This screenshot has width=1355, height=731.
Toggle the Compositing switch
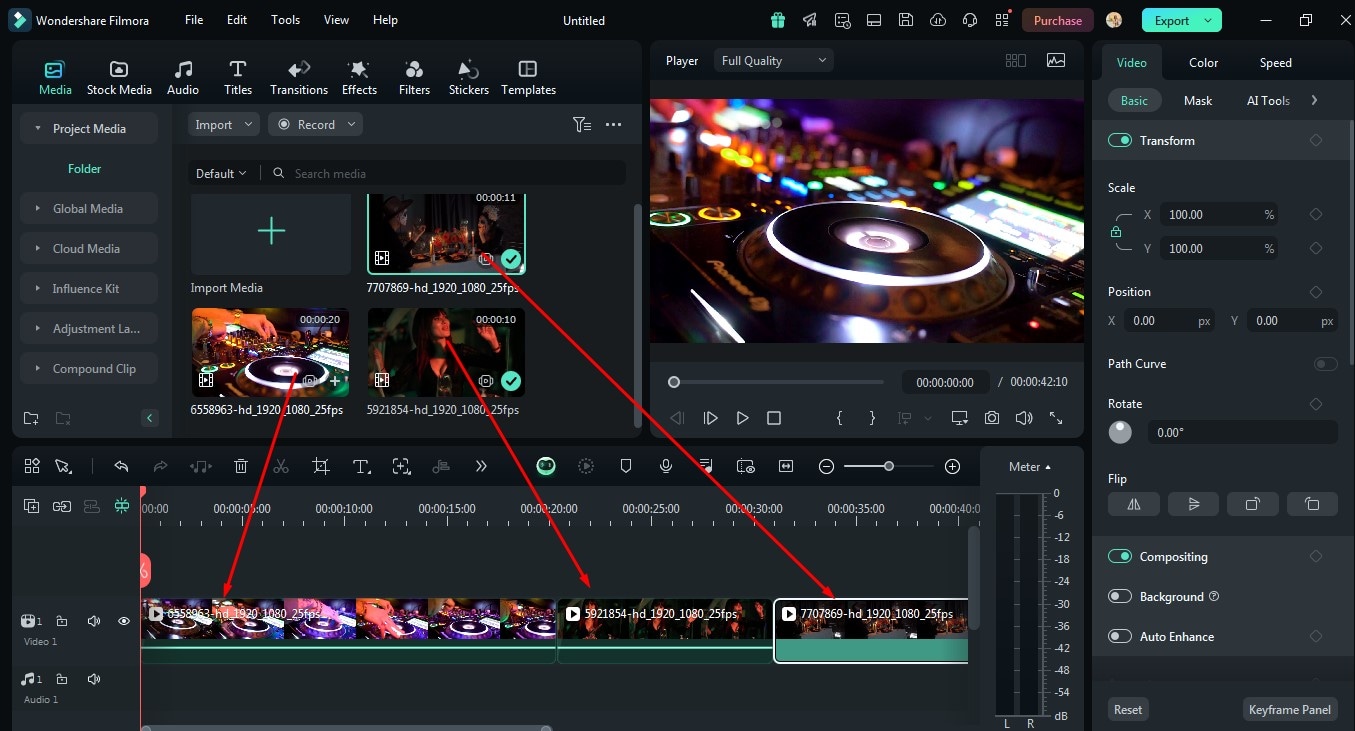[1119, 556]
